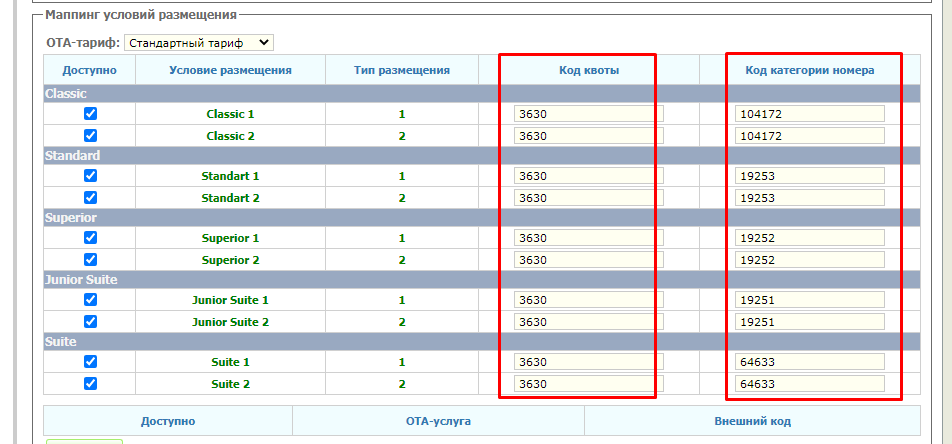Viewport: 952px width, 444px height.
Task: Click room category code 19253 for Standart 1
Action: pos(809,176)
